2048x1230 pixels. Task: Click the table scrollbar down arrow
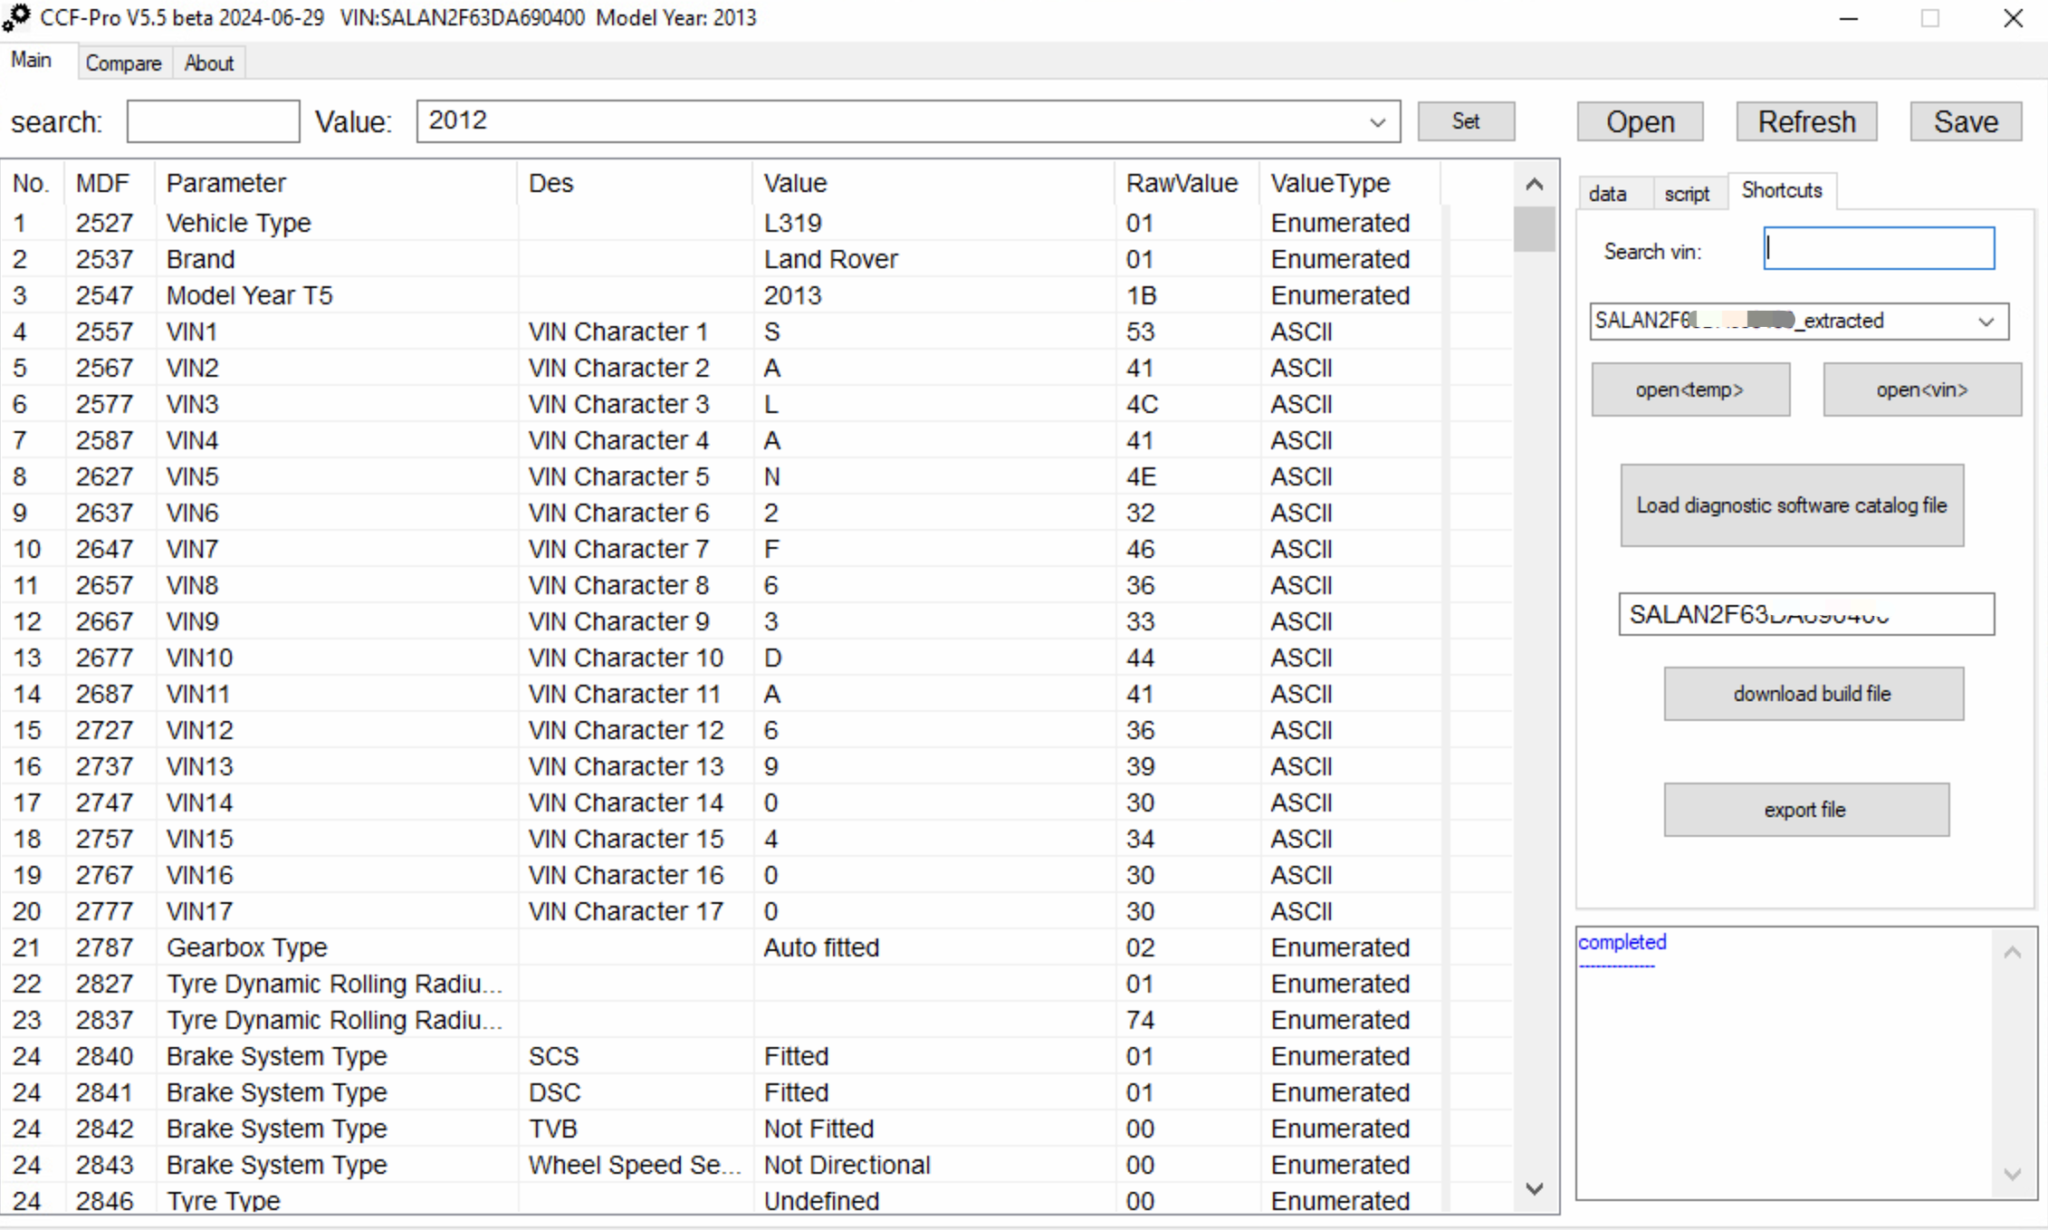tap(1534, 1189)
